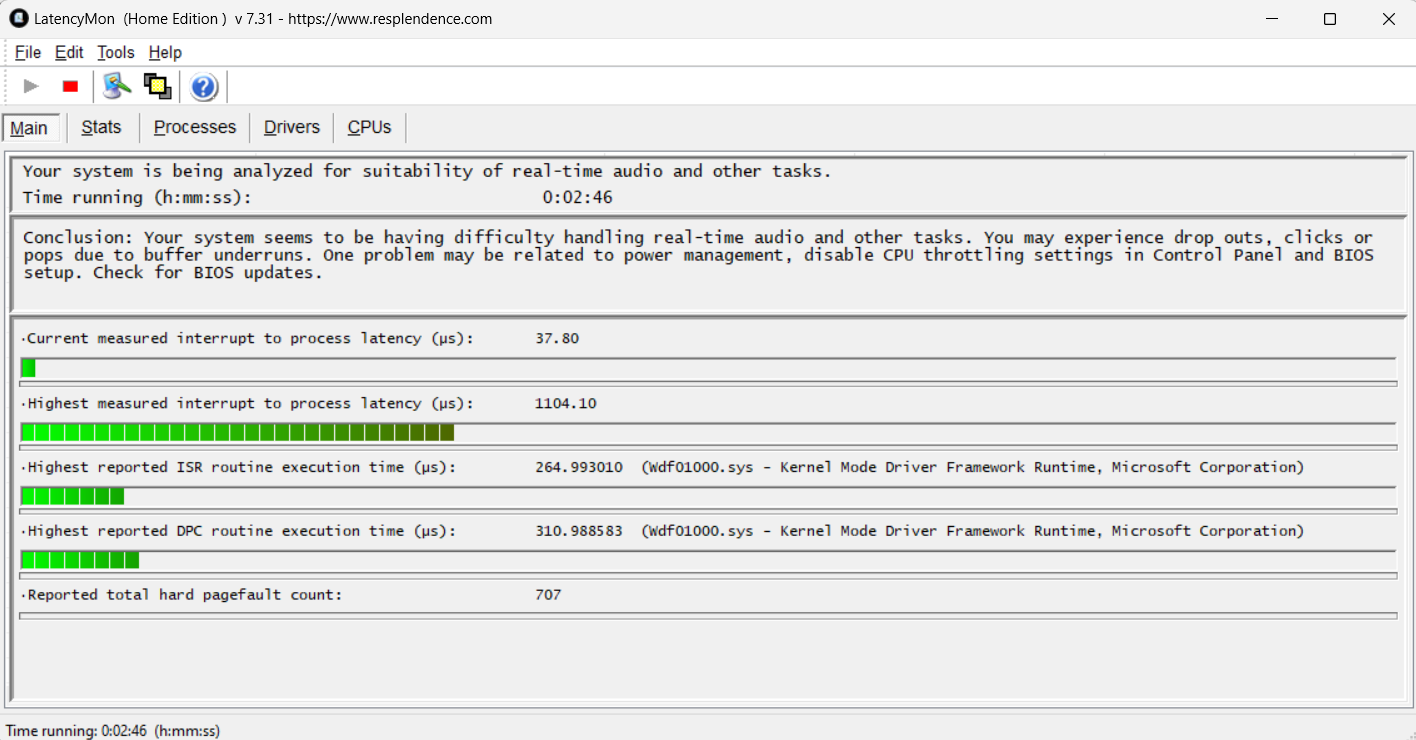The height and width of the screenshot is (740, 1416).
Task: Open the File menu
Action: click(x=28, y=52)
